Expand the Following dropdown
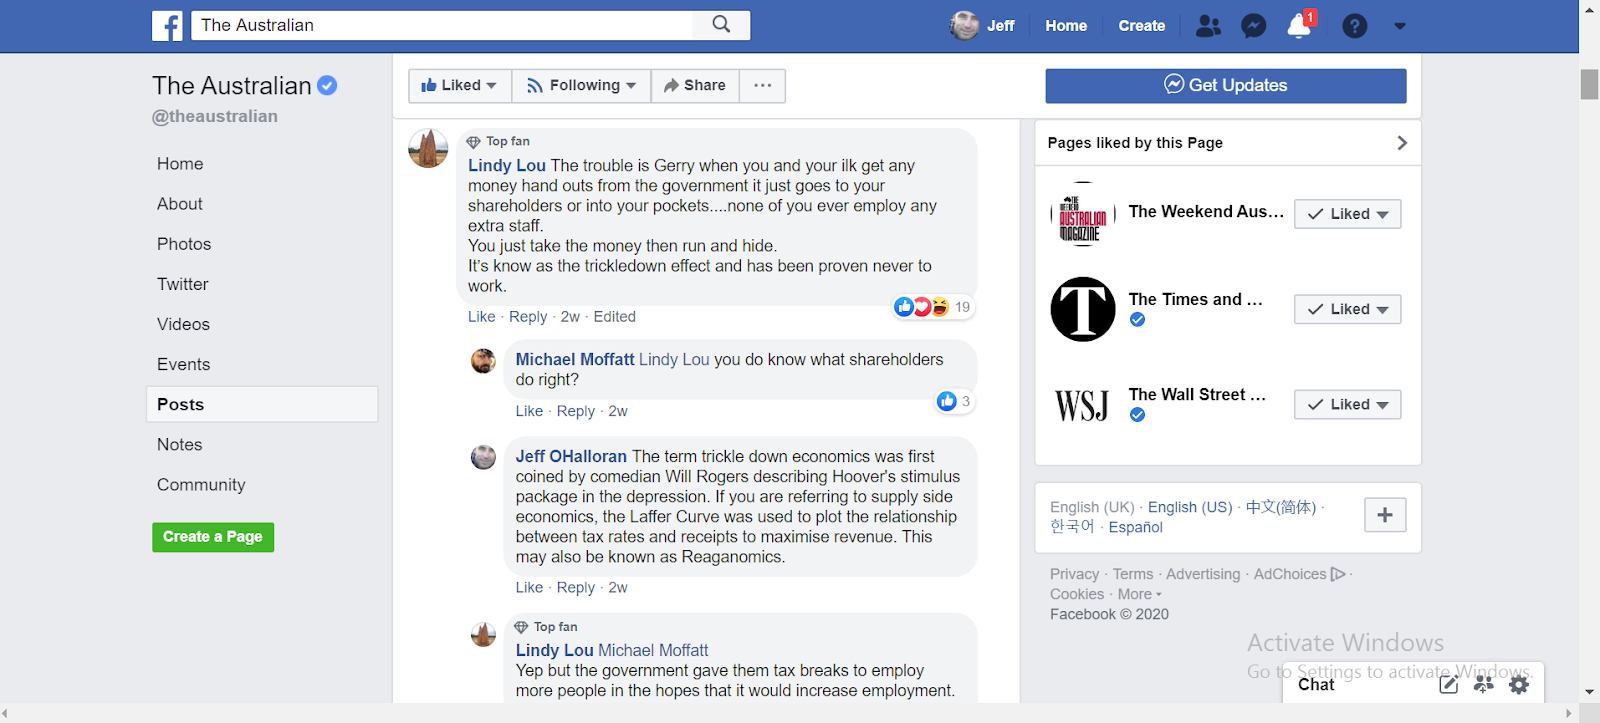The width and height of the screenshot is (1600, 723). click(x=581, y=86)
